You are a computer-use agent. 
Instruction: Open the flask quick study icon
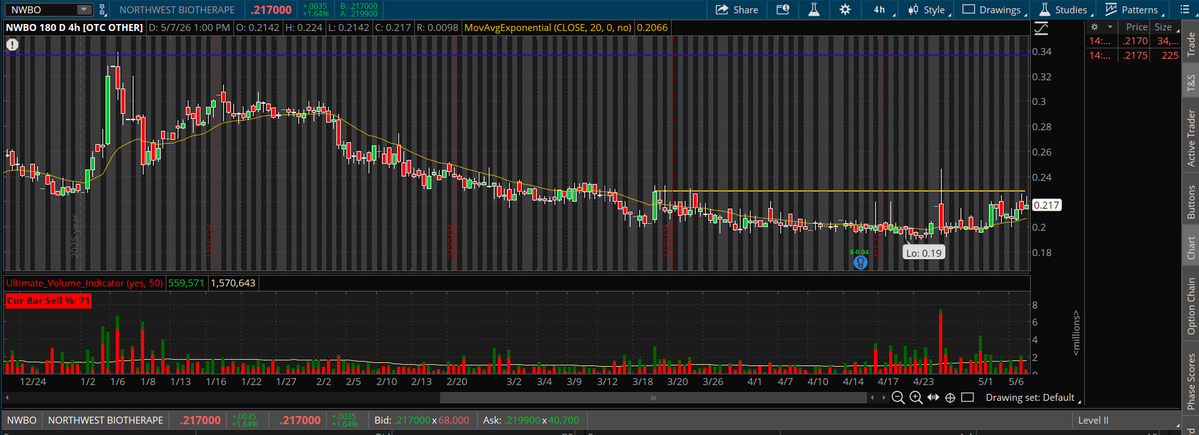[x=814, y=10]
